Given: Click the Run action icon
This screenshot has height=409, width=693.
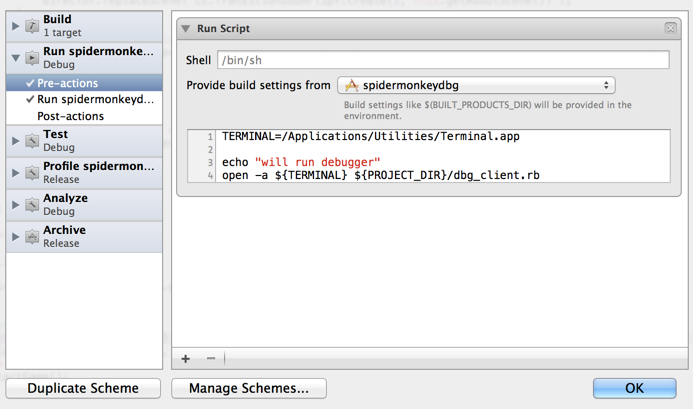Looking at the screenshot, I should [32, 58].
